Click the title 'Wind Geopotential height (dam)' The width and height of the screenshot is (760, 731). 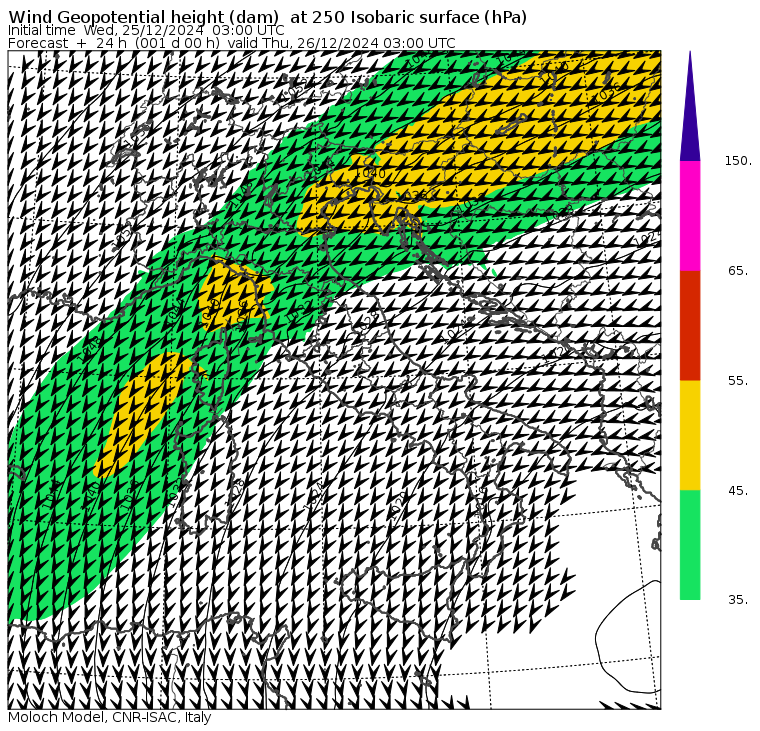tap(143, 17)
